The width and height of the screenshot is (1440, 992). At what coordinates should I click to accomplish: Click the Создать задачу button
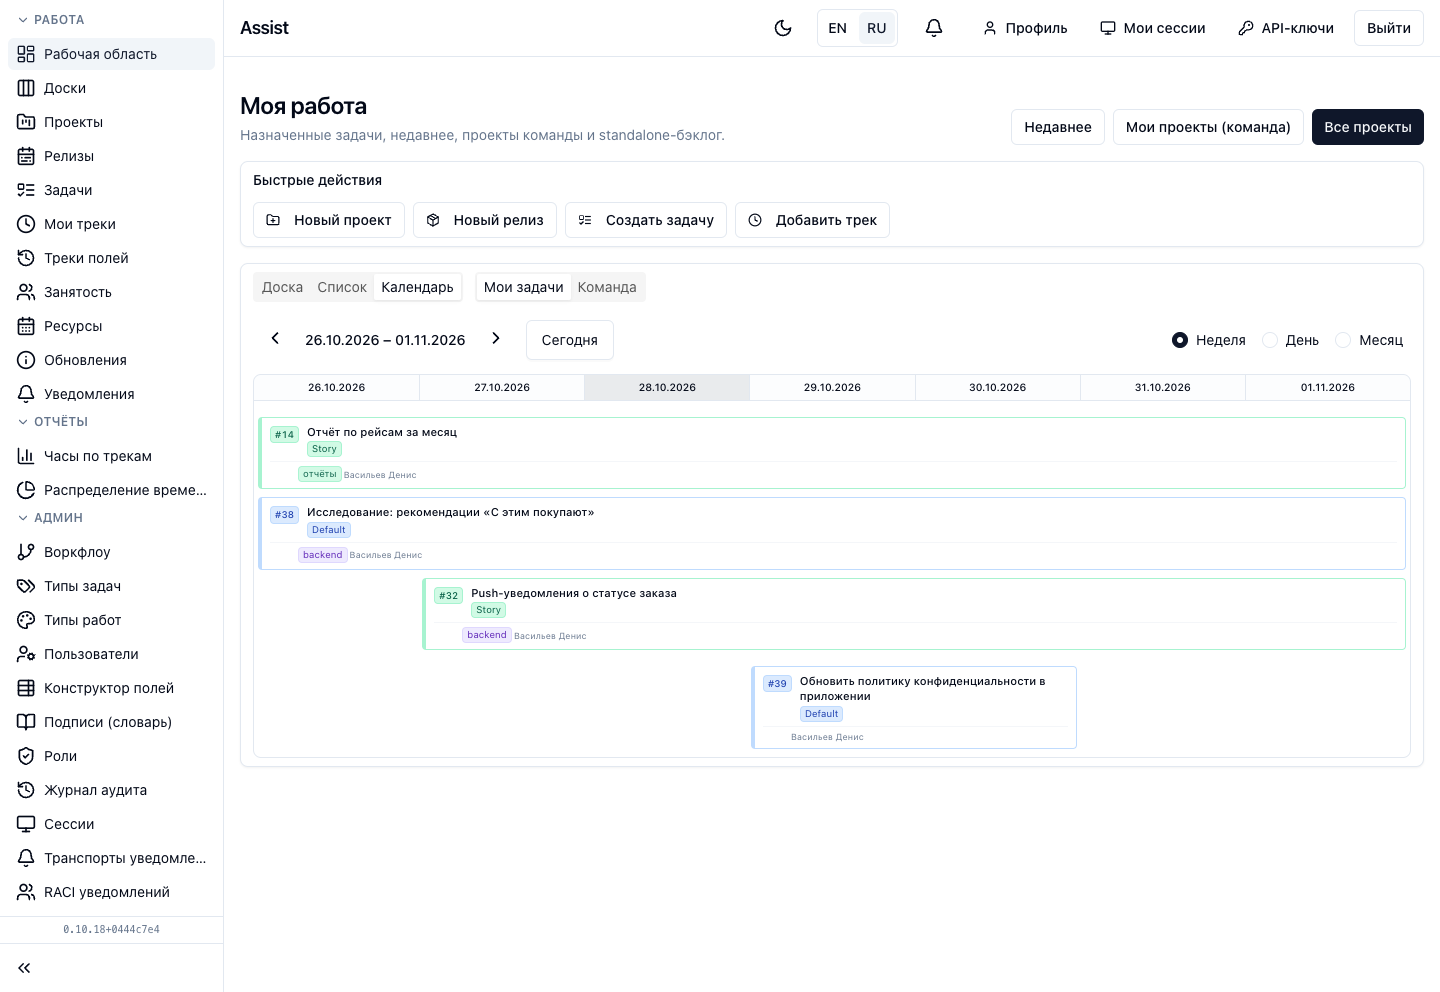coord(646,220)
